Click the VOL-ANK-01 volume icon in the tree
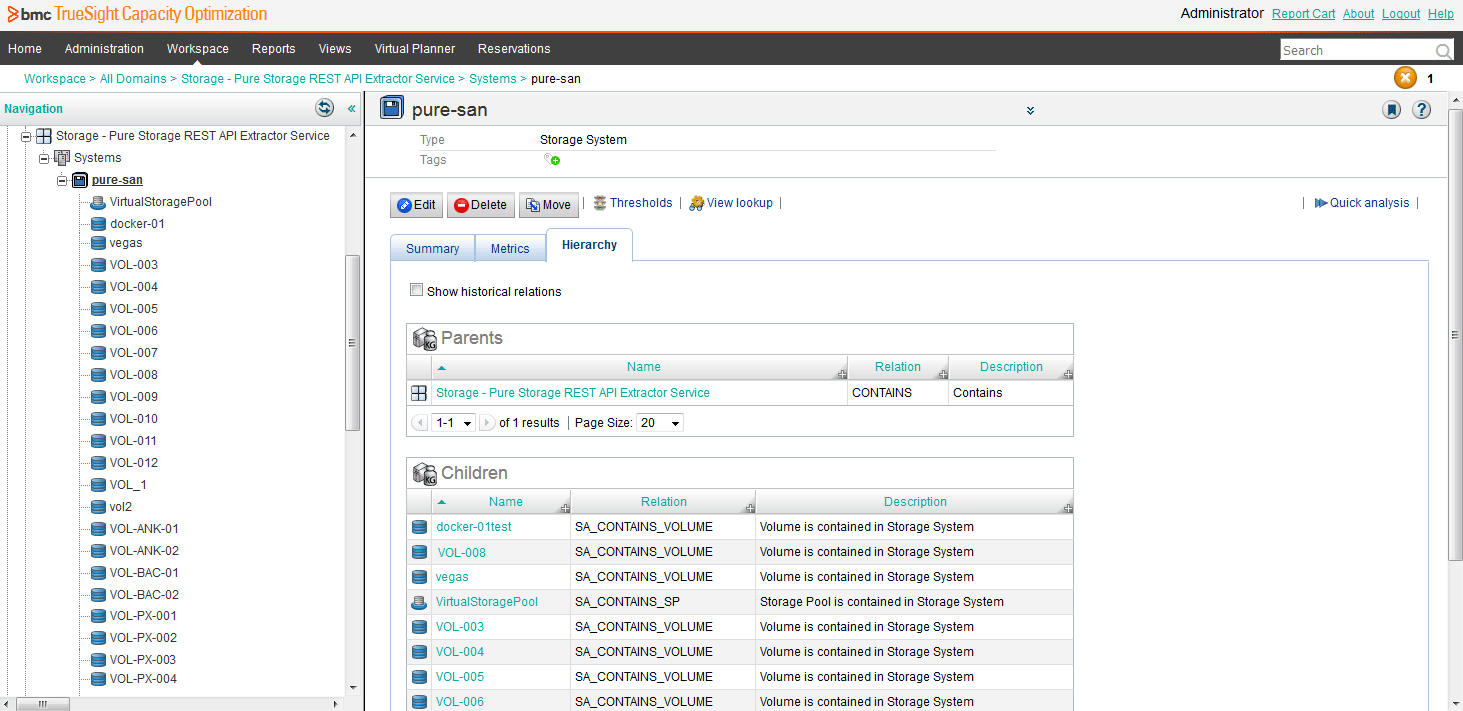This screenshot has height=711, width=1463. (98, 529)
